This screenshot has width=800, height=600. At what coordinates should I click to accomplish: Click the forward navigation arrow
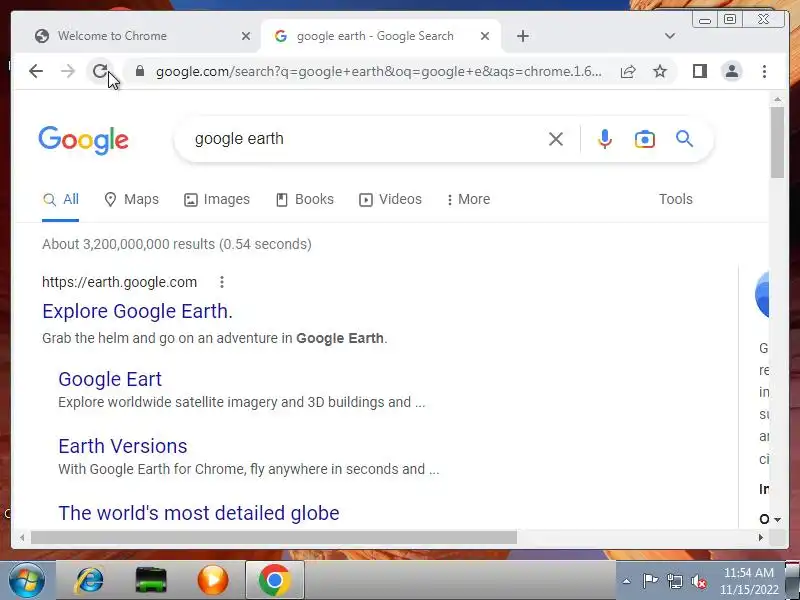click(x=68, y=71)
